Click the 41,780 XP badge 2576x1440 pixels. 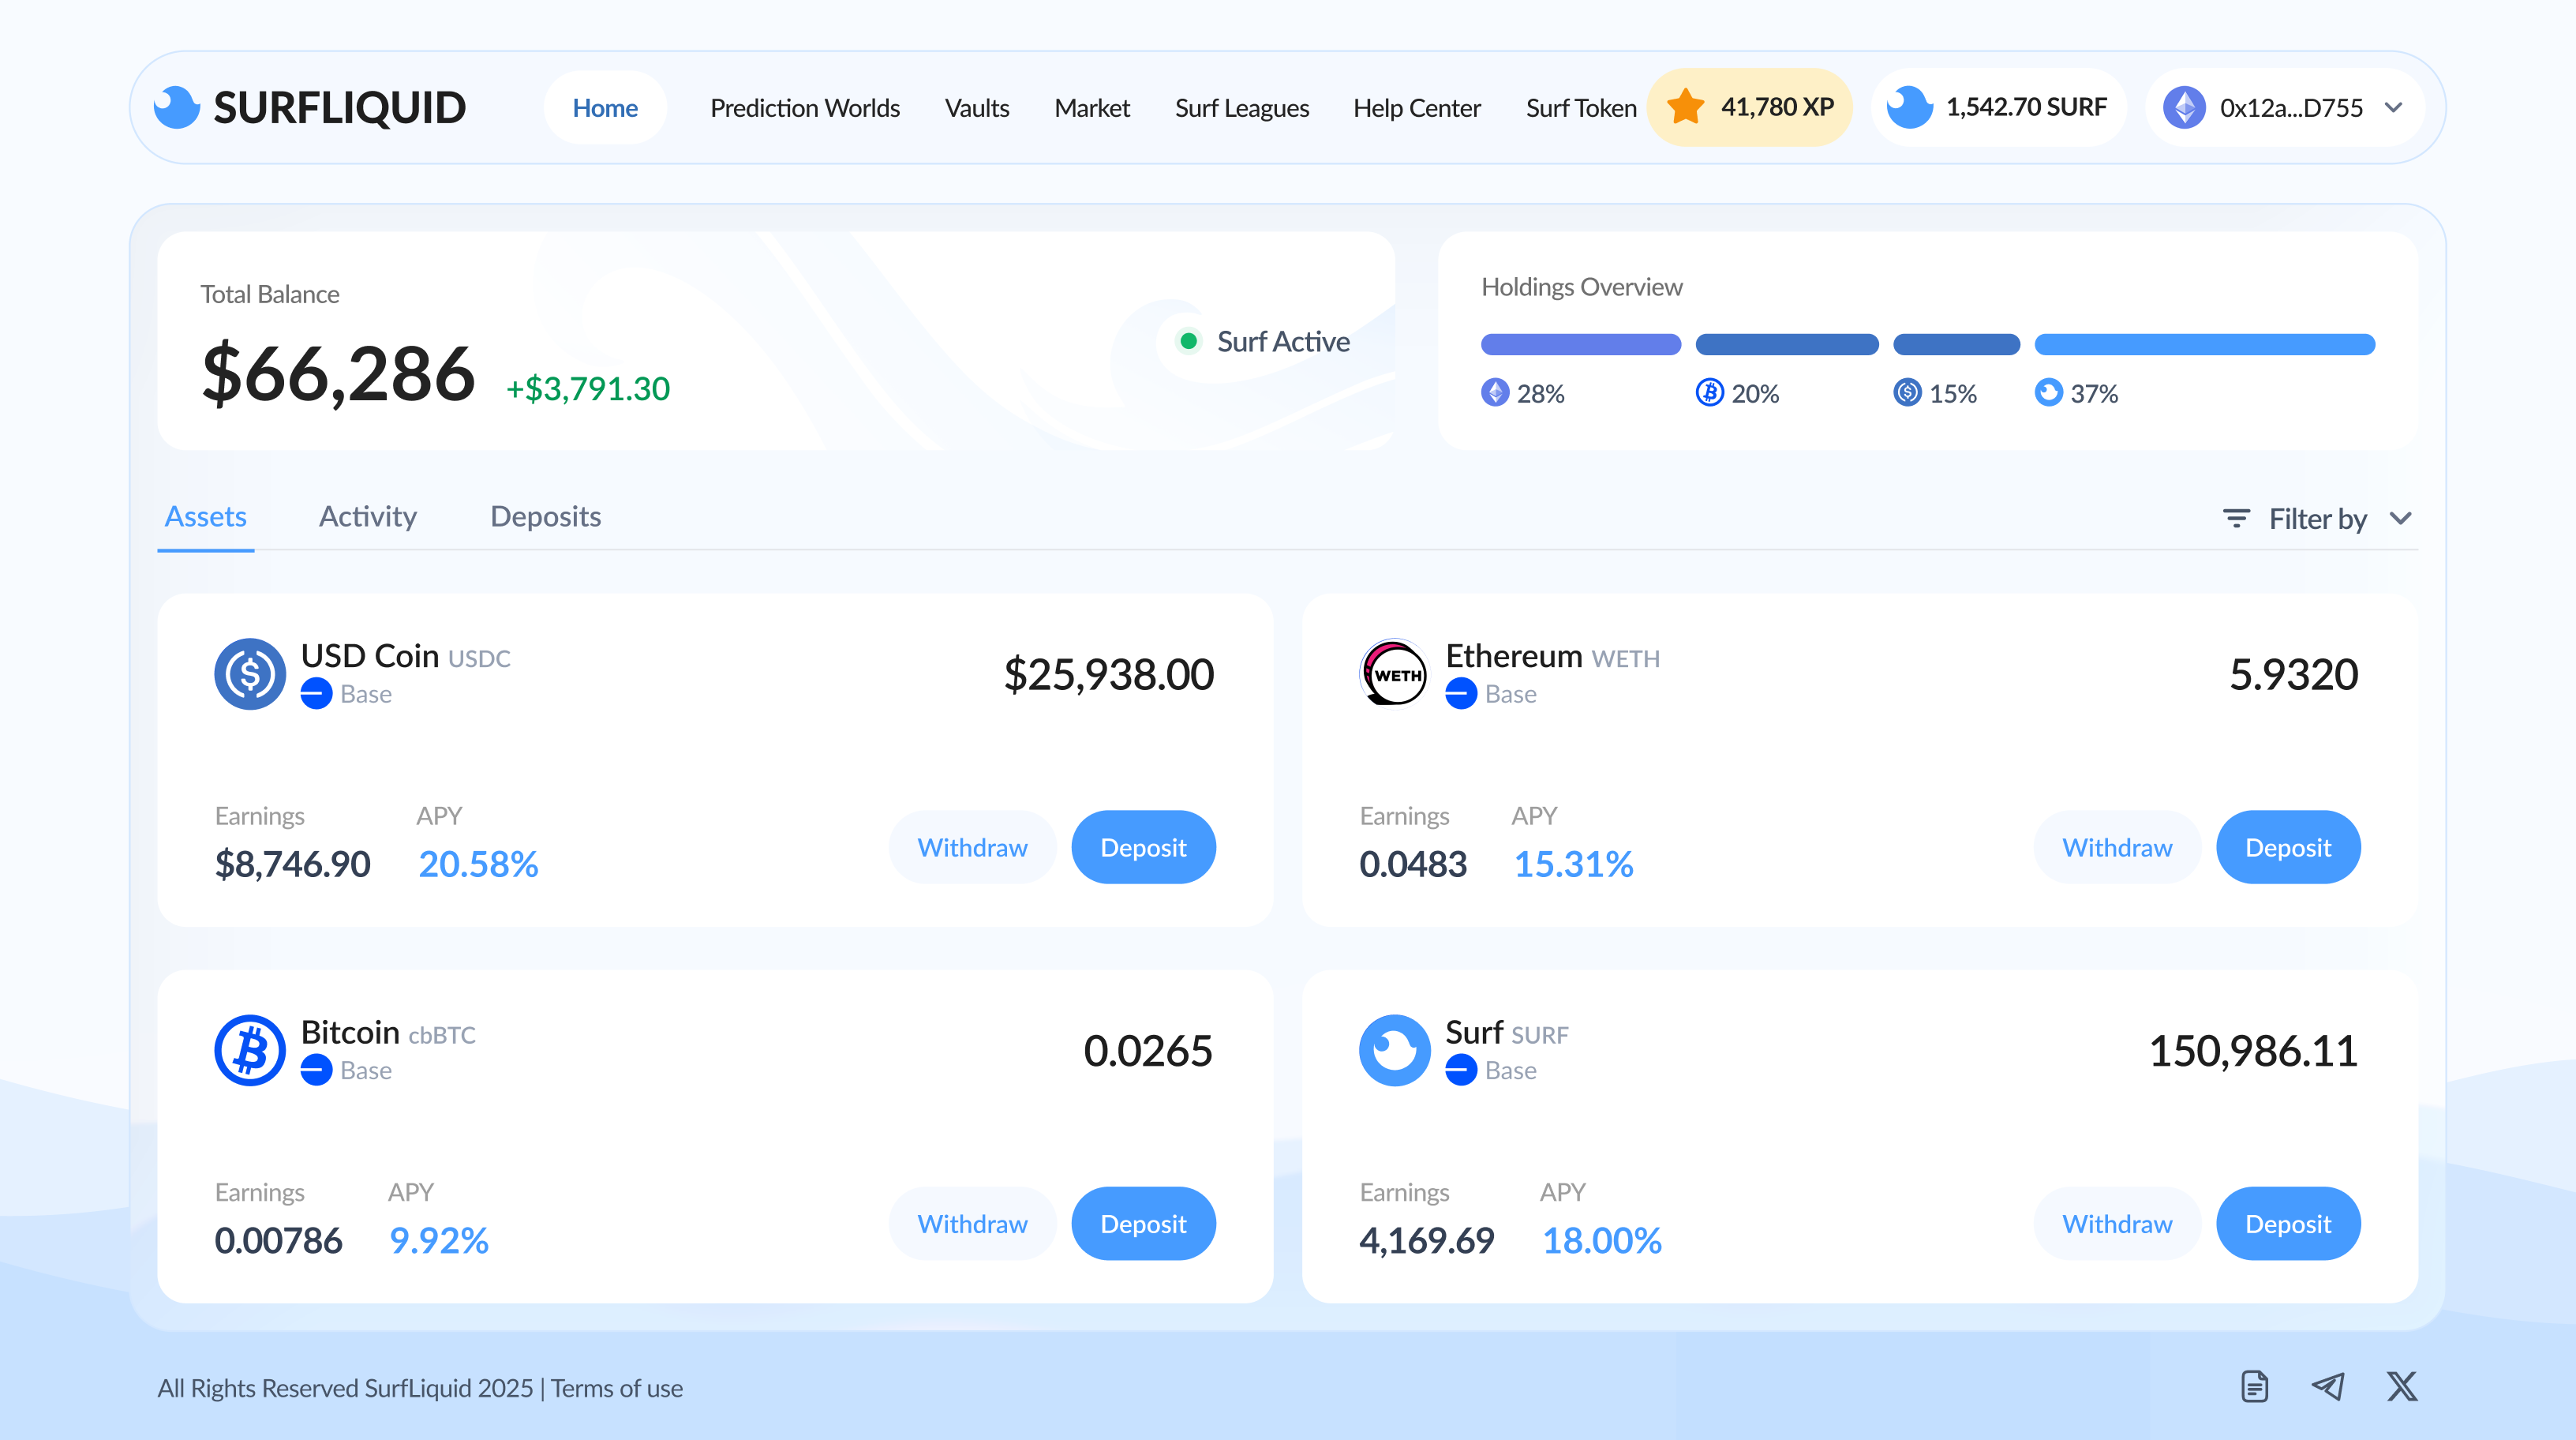click(1749, 107)
